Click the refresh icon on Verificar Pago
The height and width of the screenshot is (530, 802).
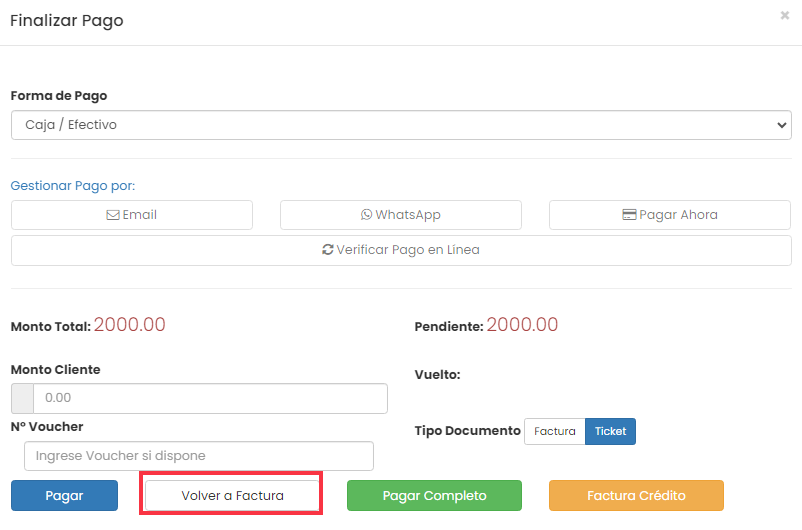point(328,249)
